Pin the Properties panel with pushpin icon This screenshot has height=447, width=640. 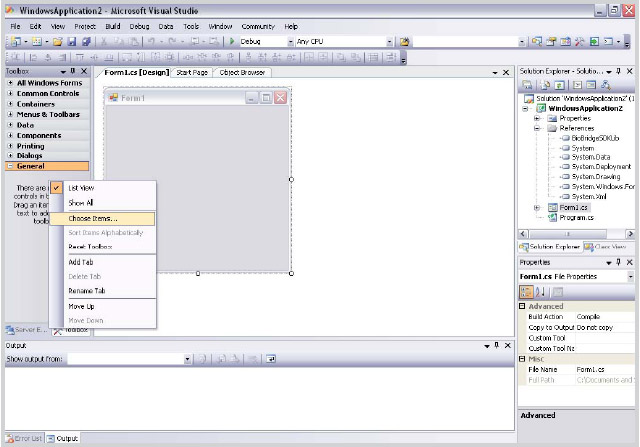(618, 262)
